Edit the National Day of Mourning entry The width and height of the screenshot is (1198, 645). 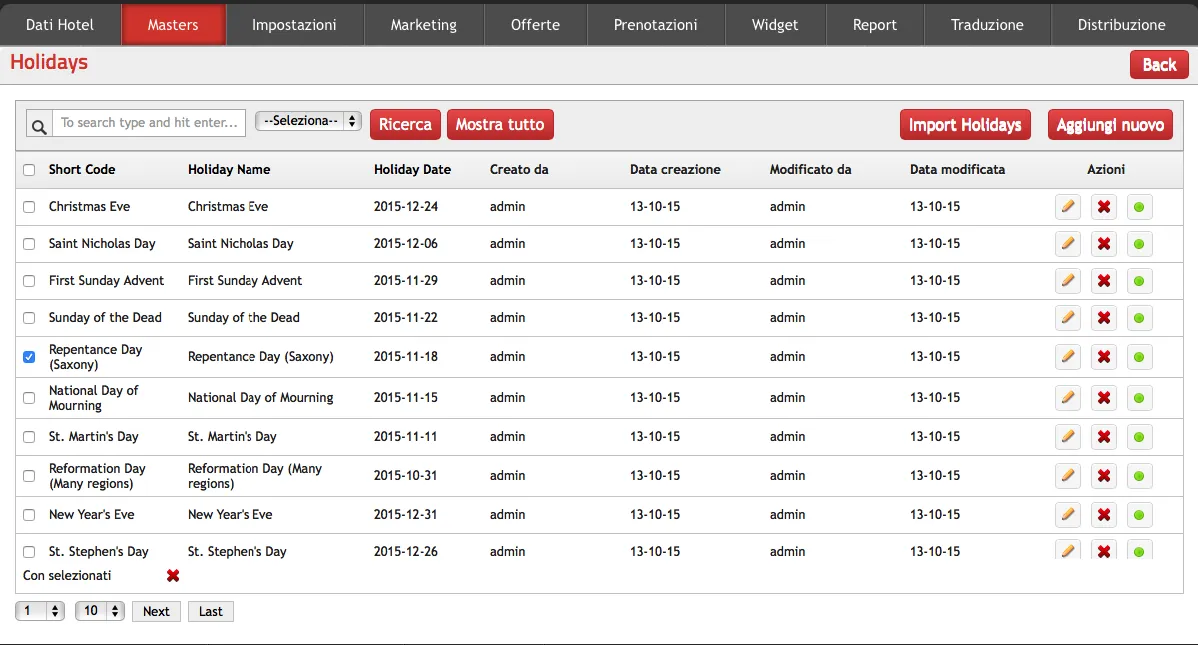click(x=1067, y=397)
